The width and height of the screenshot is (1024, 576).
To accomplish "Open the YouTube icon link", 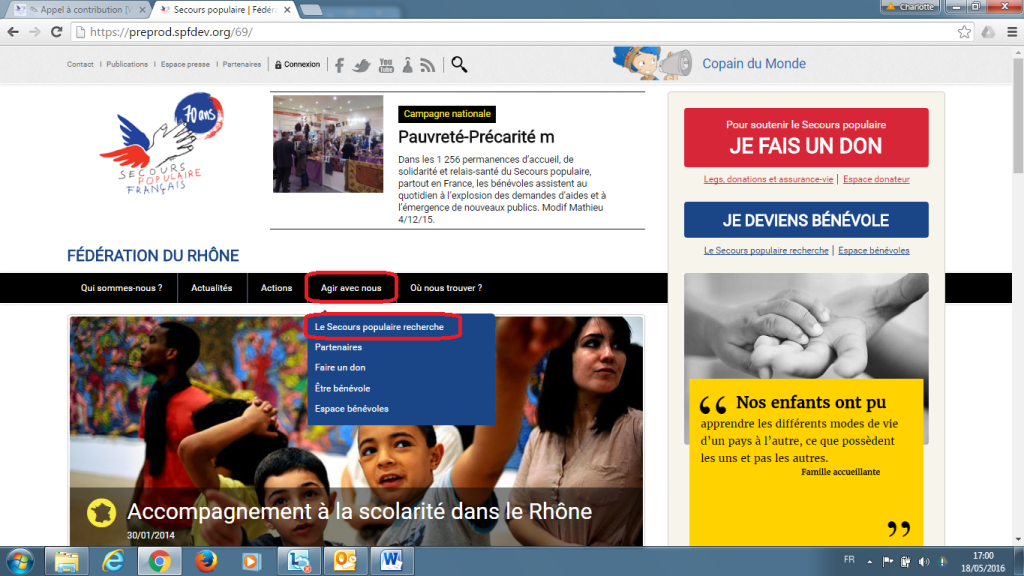I will click(385, 65).
